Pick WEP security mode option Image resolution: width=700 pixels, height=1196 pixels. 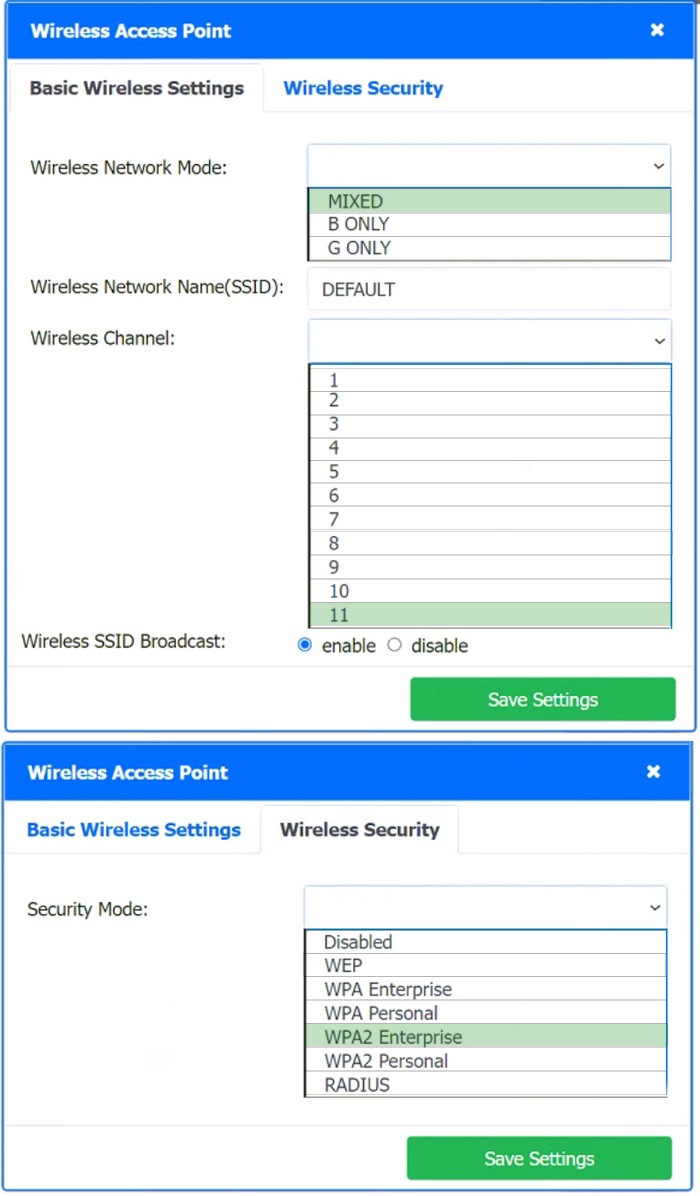[486, 966]
